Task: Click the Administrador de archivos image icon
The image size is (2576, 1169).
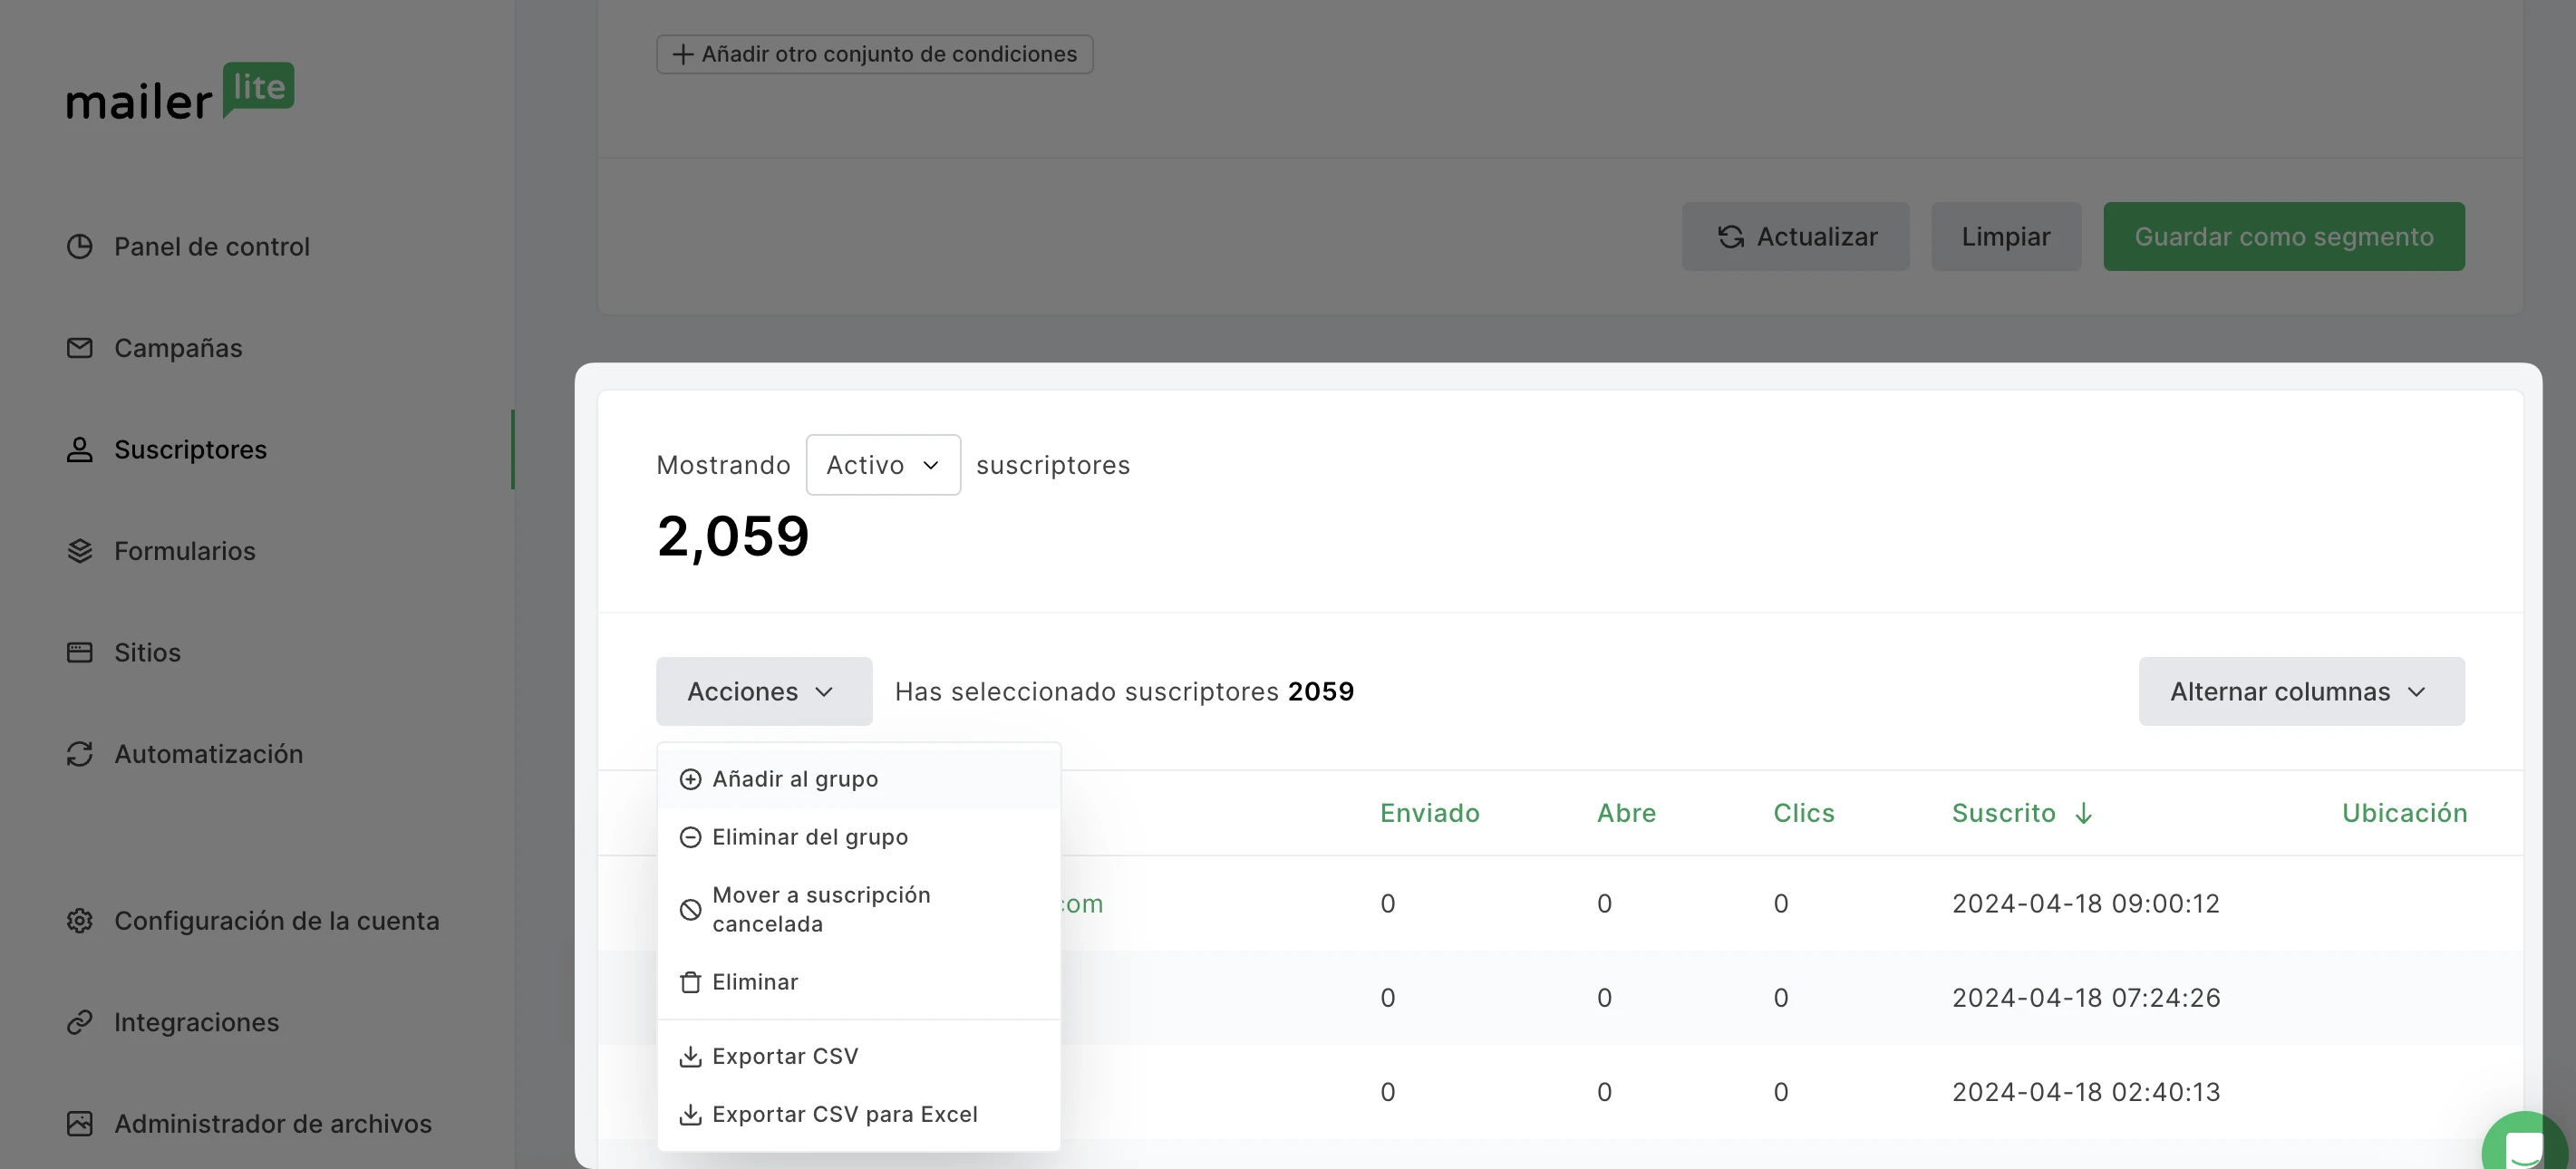Action: (x=79, y=1123)
